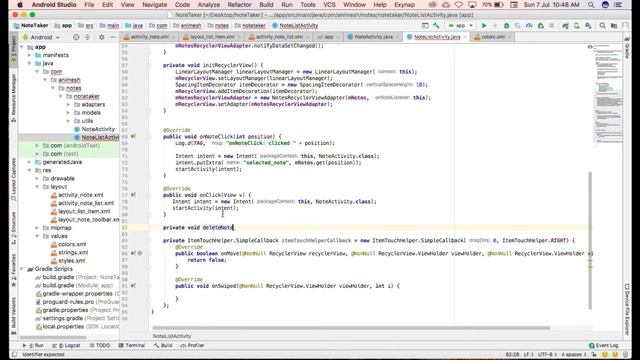640x360 pixels.
Task: Open the VCS menu
Action: 329,5
